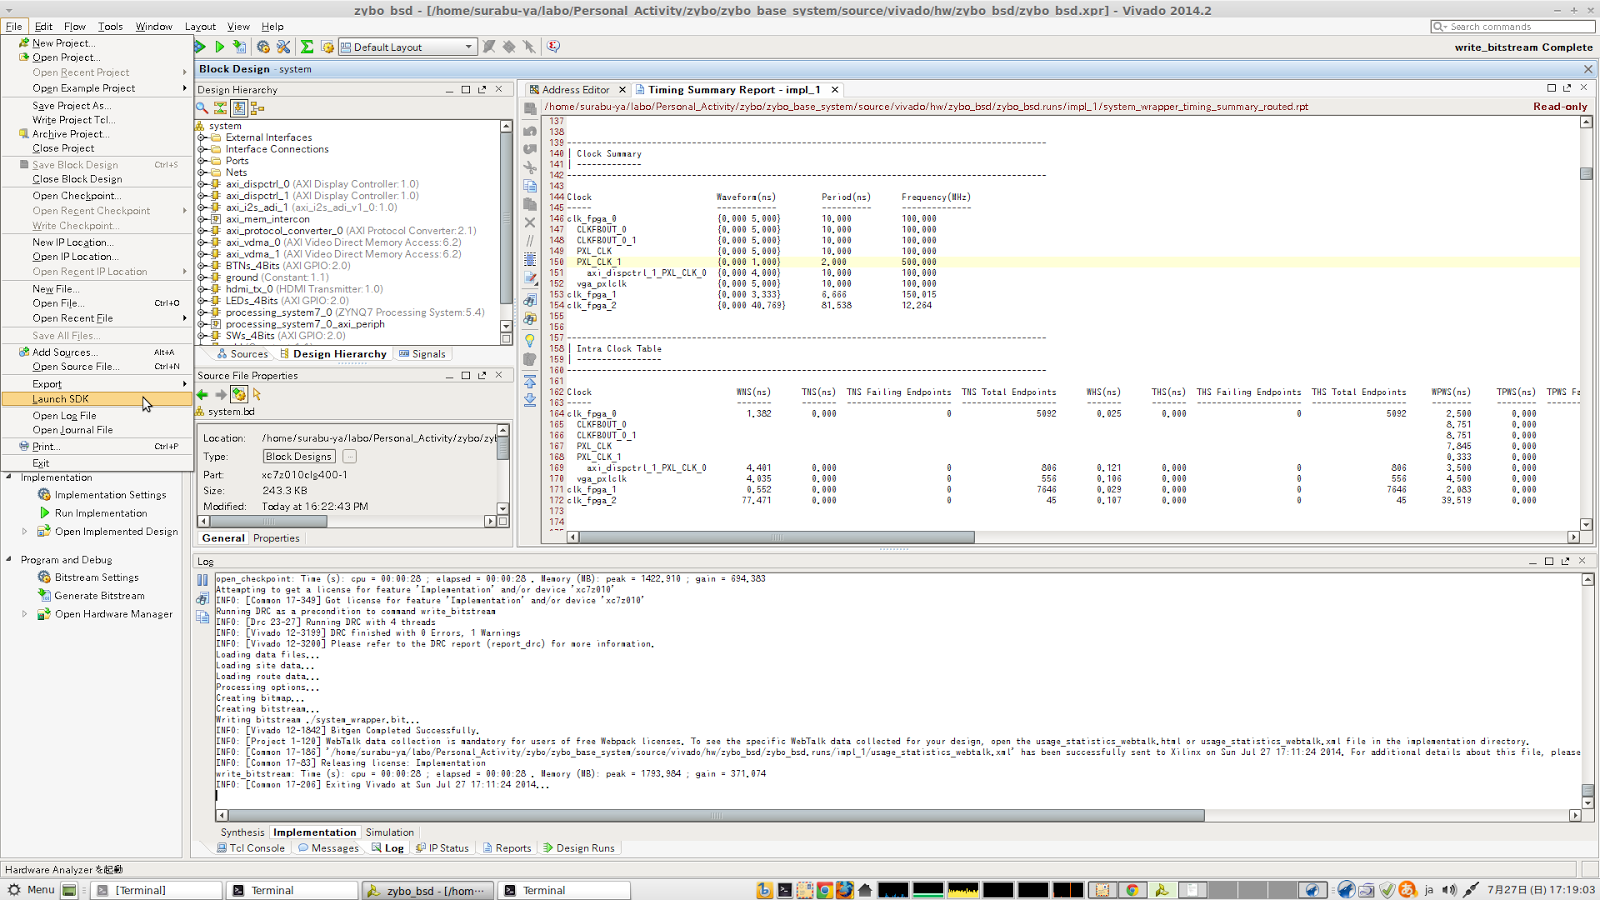The width and height of the screenshot is (1600, 900).
Task: Click the tools wrench toolbar icon
Action: 284,47
